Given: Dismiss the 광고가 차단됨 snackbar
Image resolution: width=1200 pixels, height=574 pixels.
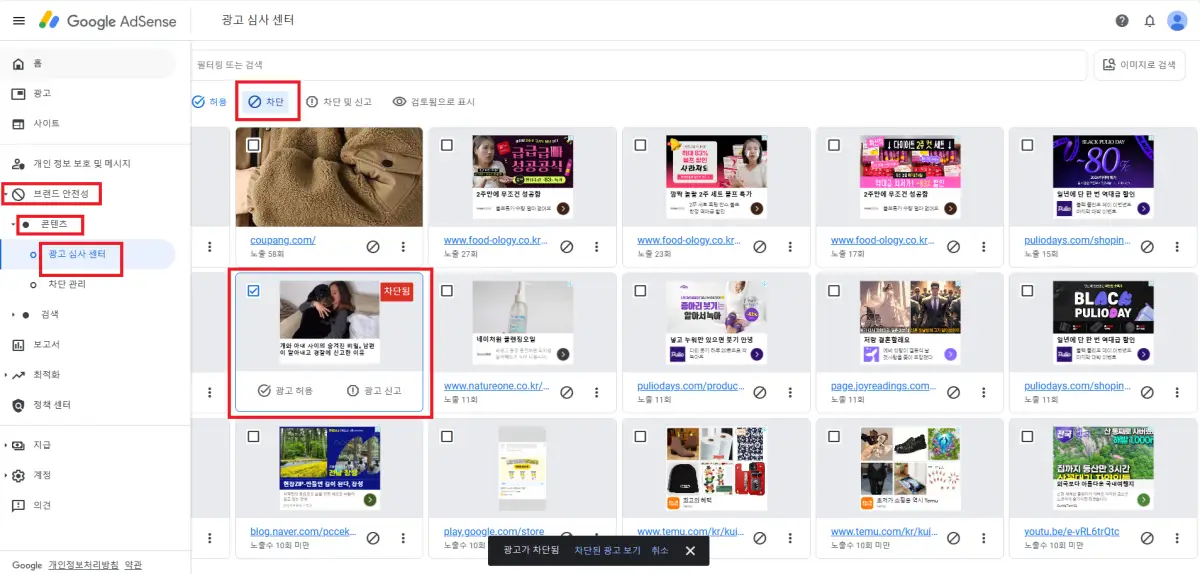Looking at the screenshot, I should point(690,550).
